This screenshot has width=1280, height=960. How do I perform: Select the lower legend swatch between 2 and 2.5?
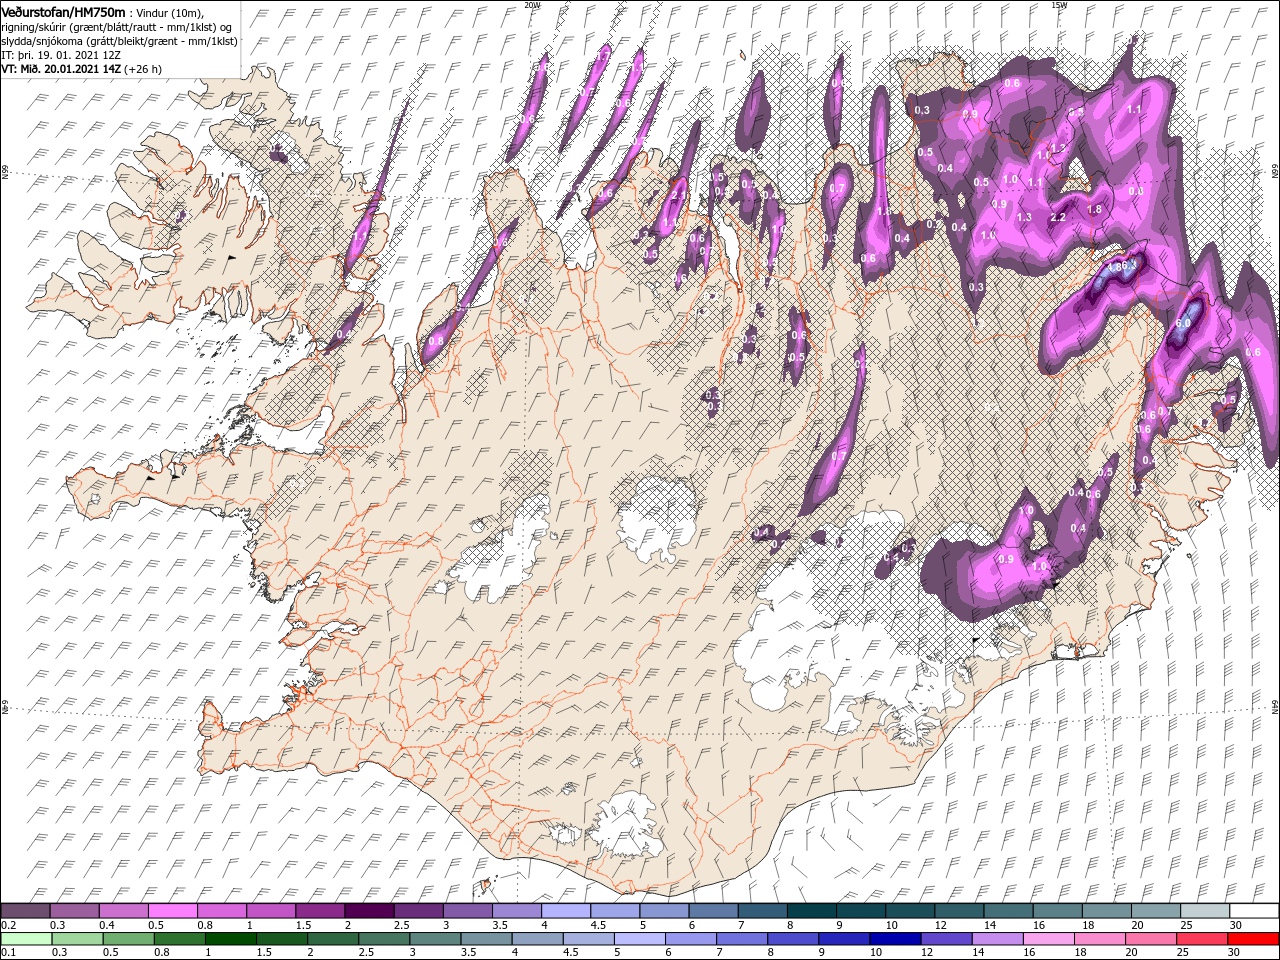(x=332, y=939)
